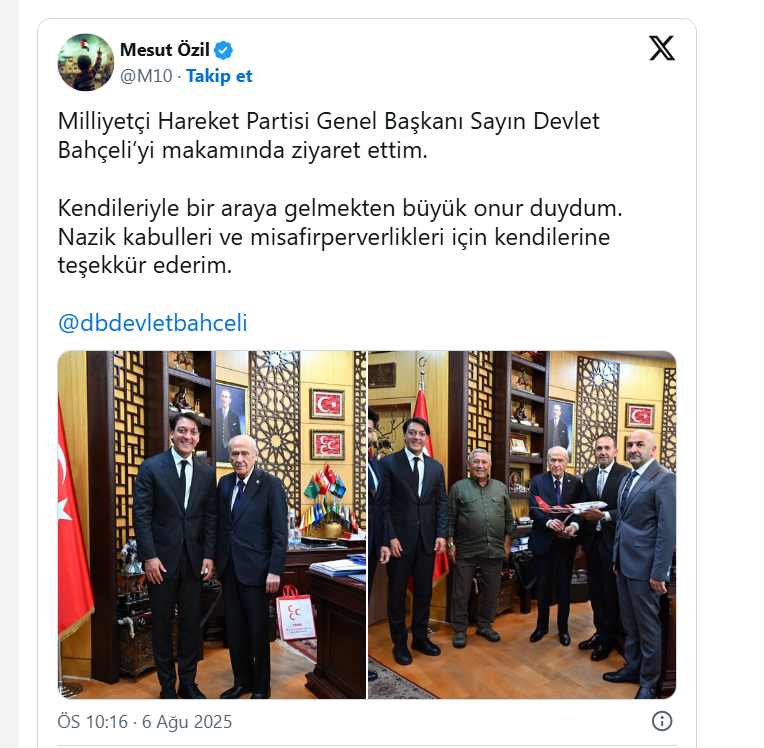Click the tweet's first paragraph about Devlet Bahçeli
Viewport: 764px width, 748px height.
tap(328, 135)
